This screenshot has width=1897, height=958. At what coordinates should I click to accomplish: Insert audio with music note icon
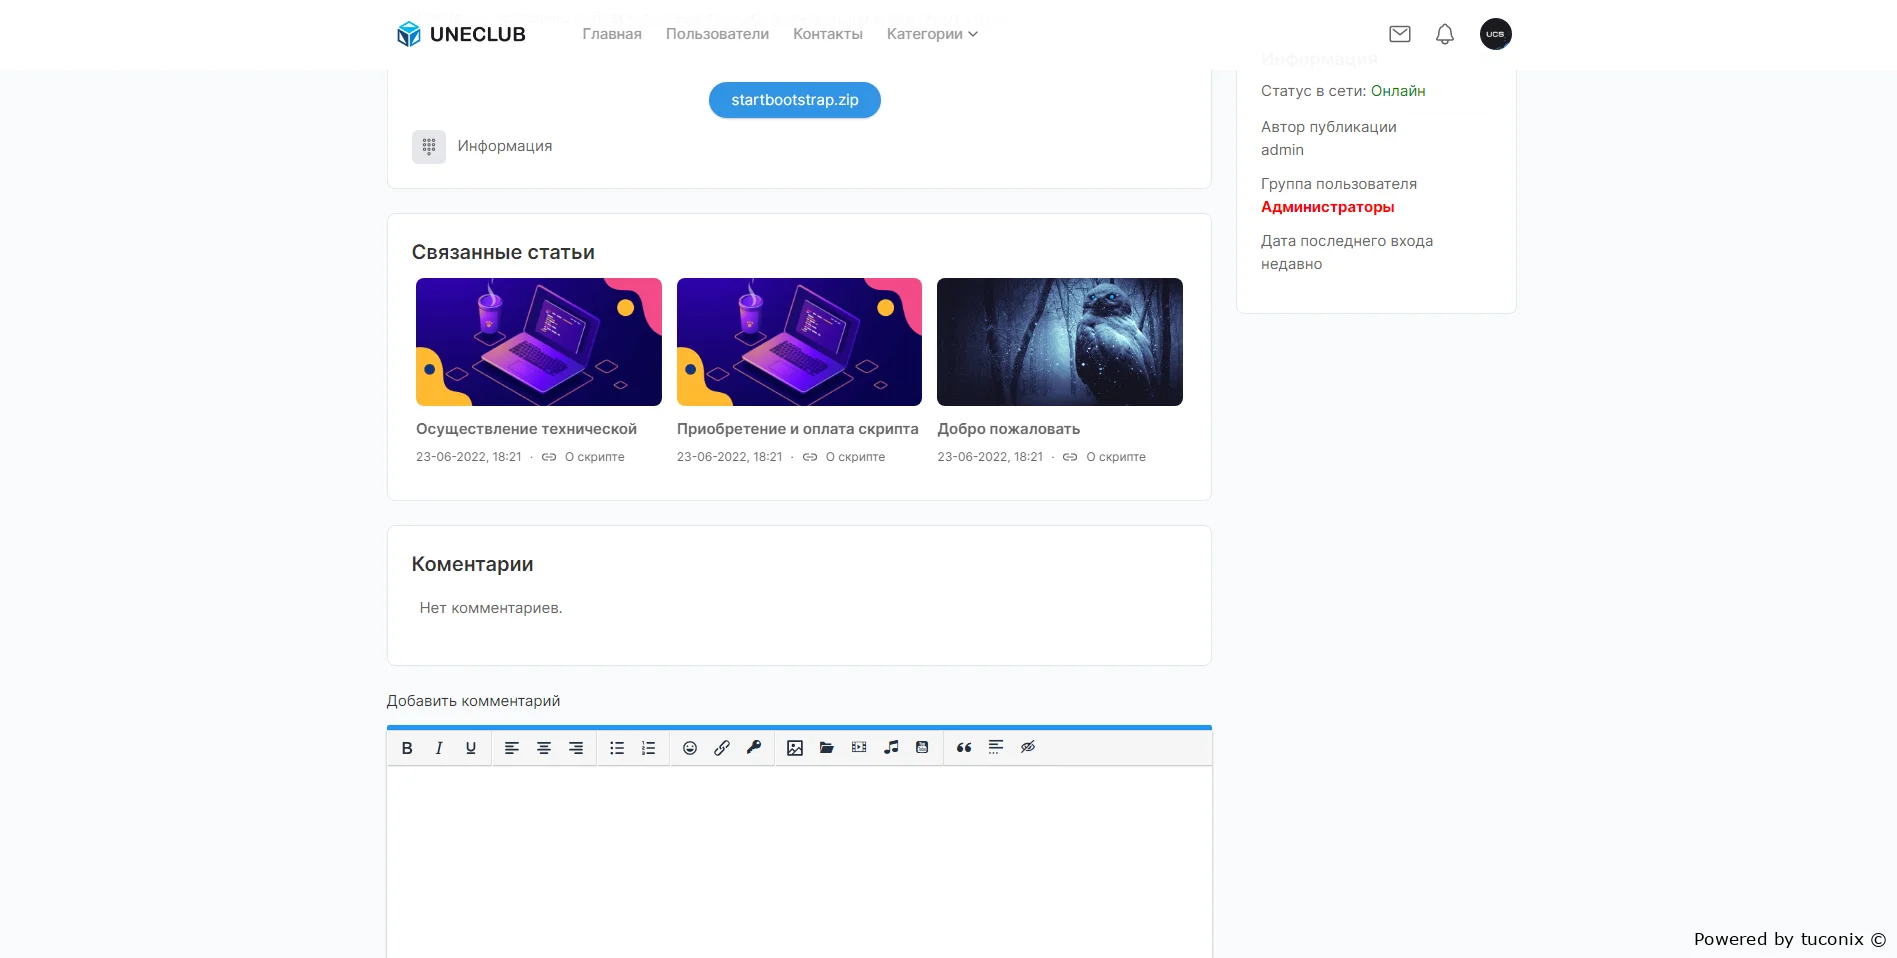pyautogui.click(x=891, y=747)
